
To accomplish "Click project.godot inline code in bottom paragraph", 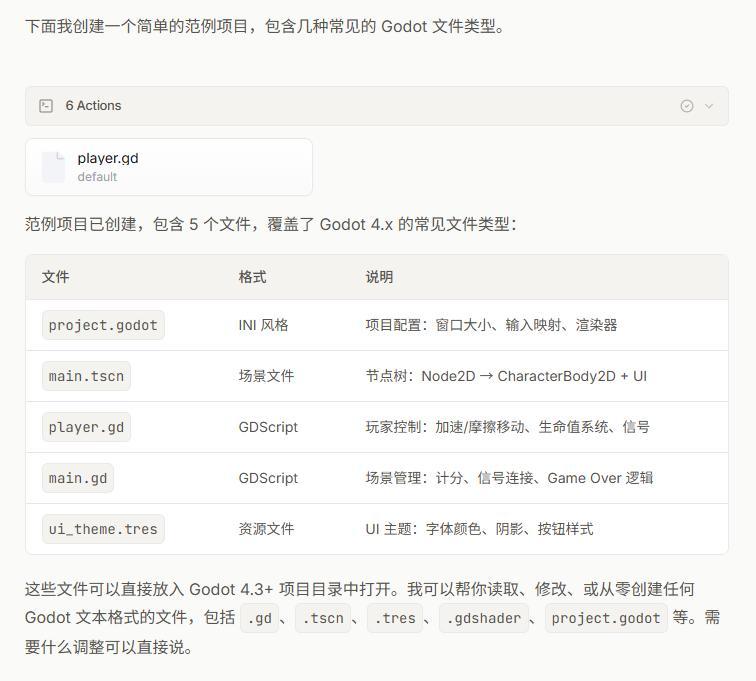I will 605,618.
